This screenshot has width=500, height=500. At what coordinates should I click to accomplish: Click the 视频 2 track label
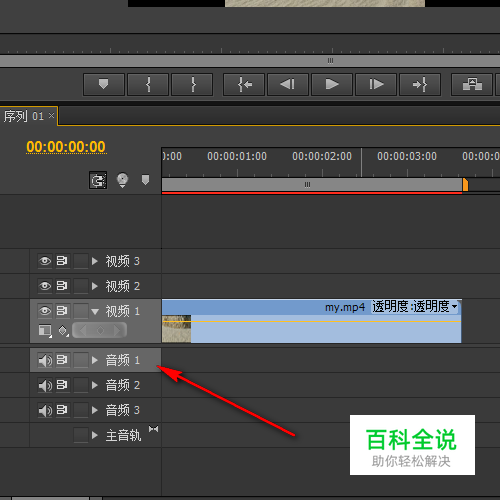(x=123, y=286)
